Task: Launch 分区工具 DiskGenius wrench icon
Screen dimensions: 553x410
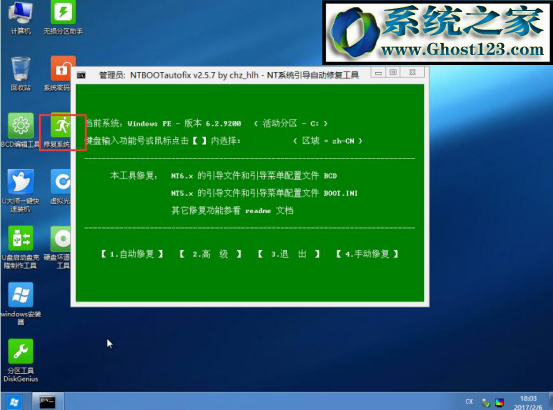Action: (x=21, y=360)
